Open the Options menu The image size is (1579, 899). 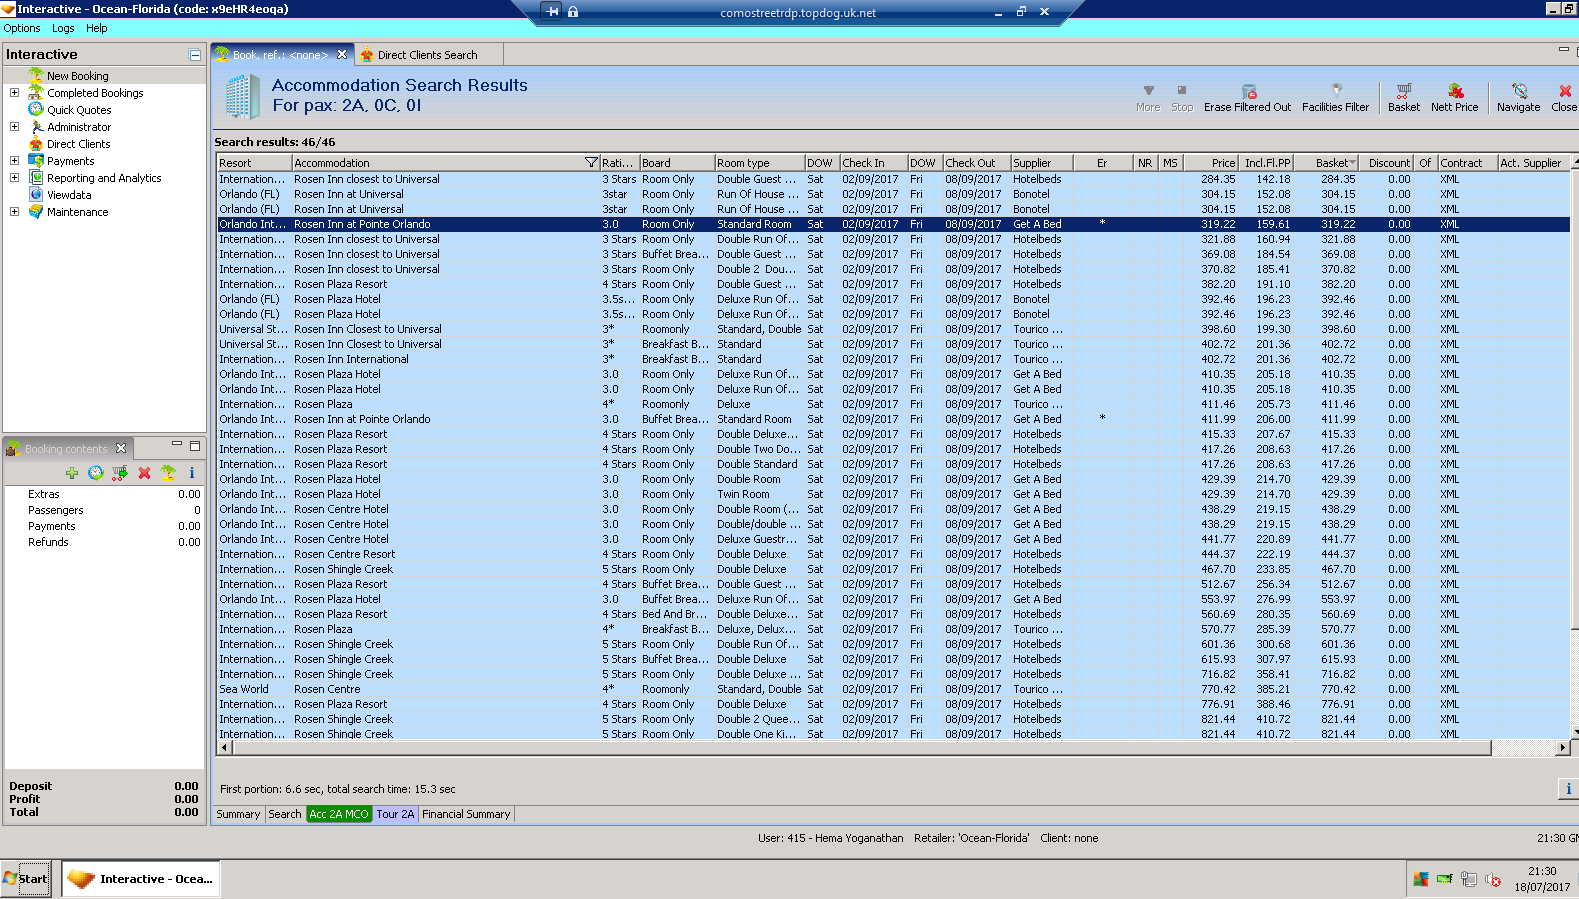(x=22, y=28)
